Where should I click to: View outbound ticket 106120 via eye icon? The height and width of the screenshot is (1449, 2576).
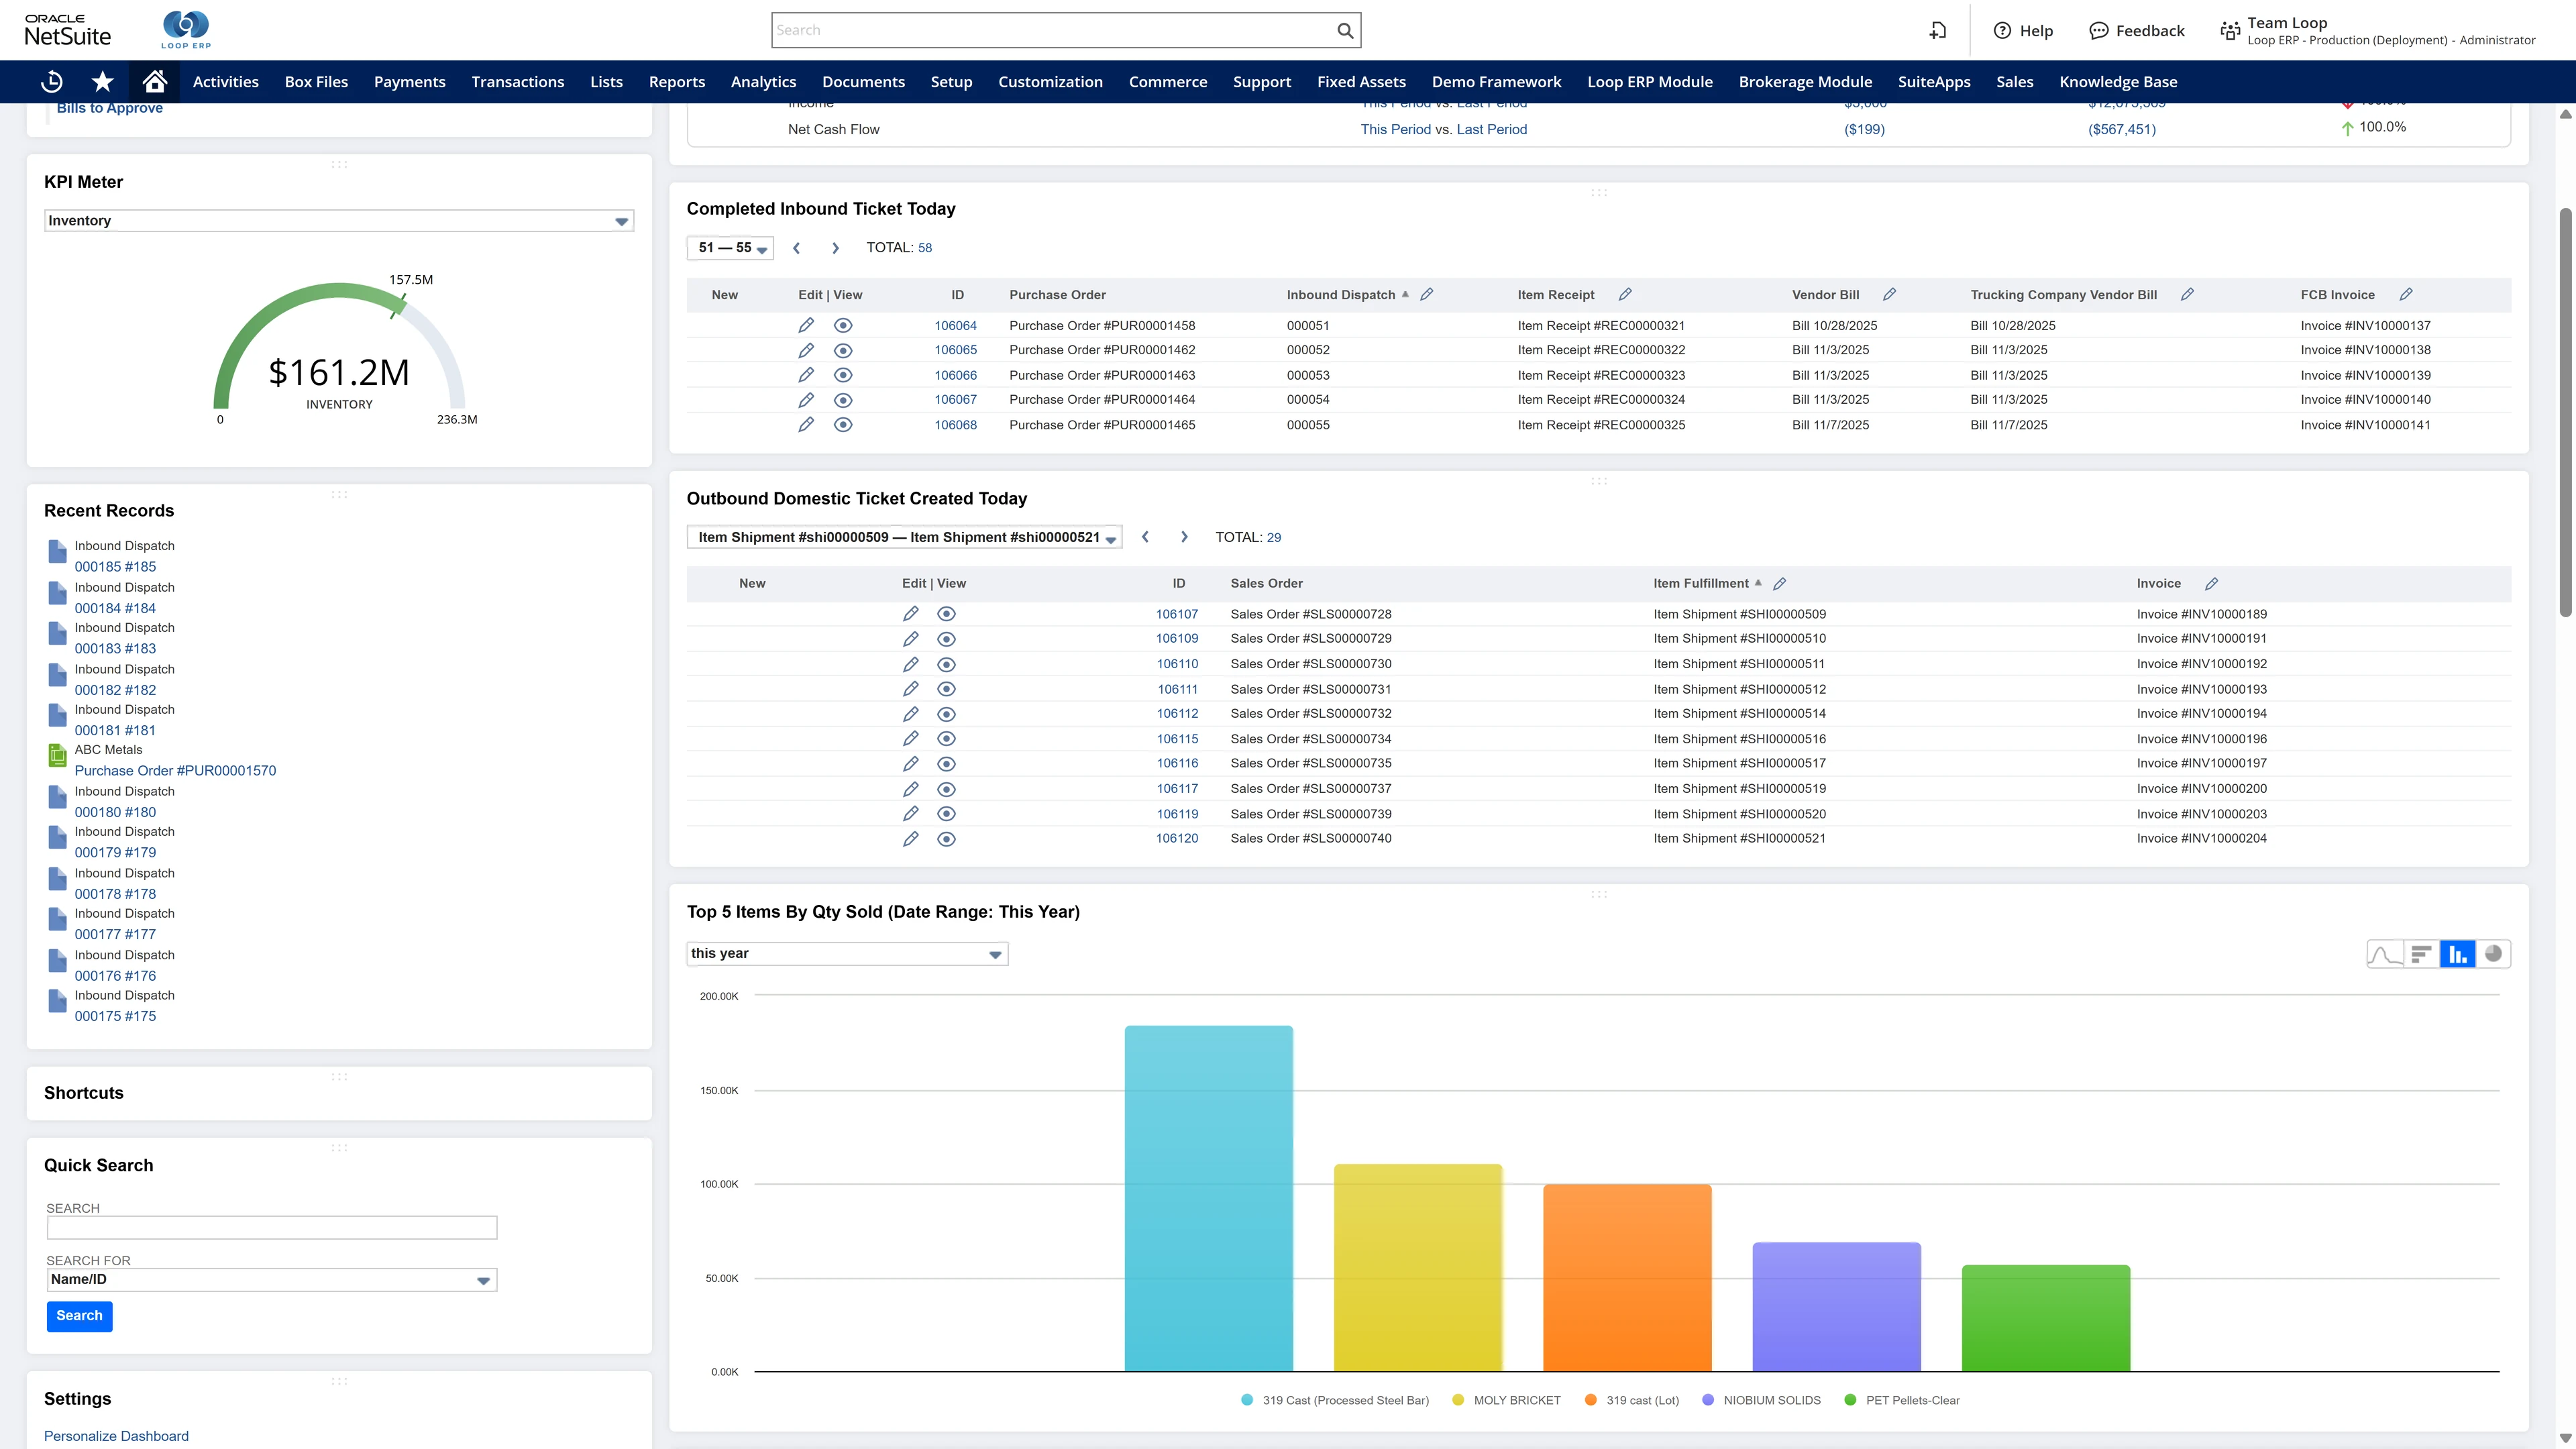(x=946, y=839)
